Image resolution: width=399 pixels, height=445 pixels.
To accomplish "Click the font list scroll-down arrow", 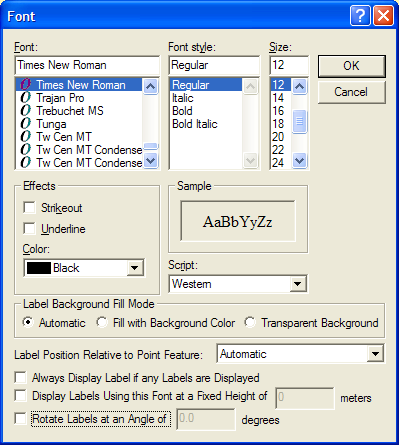I will tap(150, 161).
